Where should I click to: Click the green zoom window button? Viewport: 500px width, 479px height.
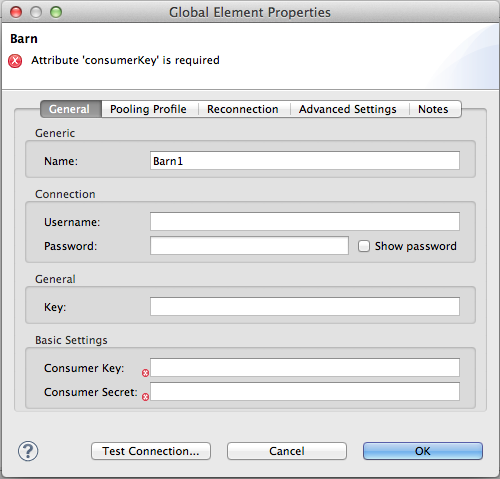(56, 12)
